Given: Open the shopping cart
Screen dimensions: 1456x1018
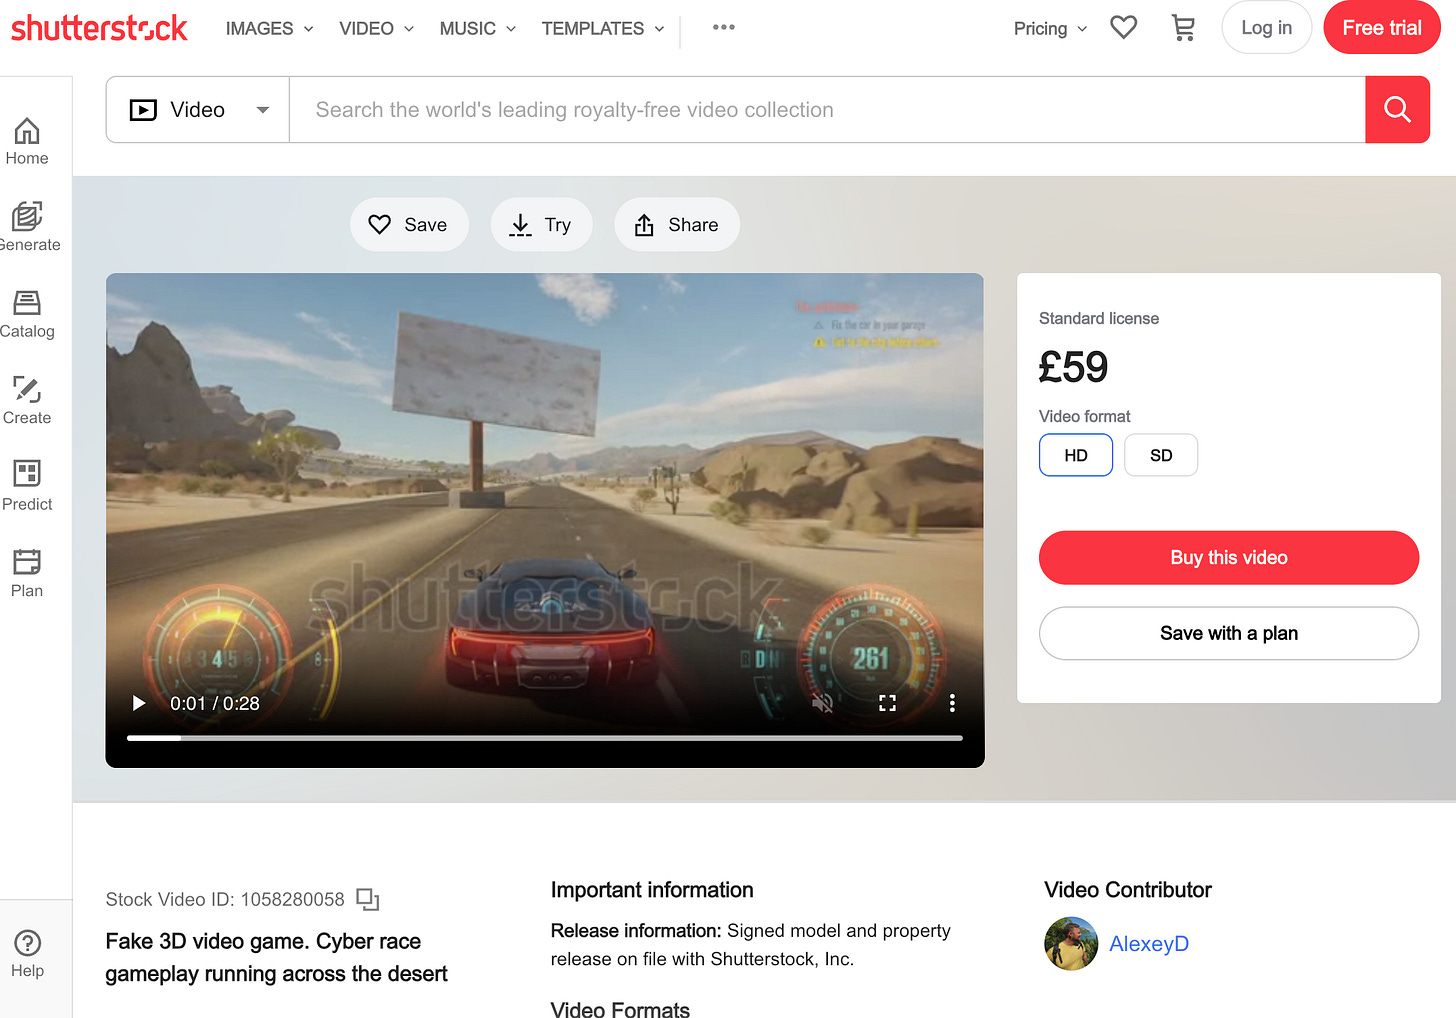Looking at the screenshot, I should (1183, 28).
